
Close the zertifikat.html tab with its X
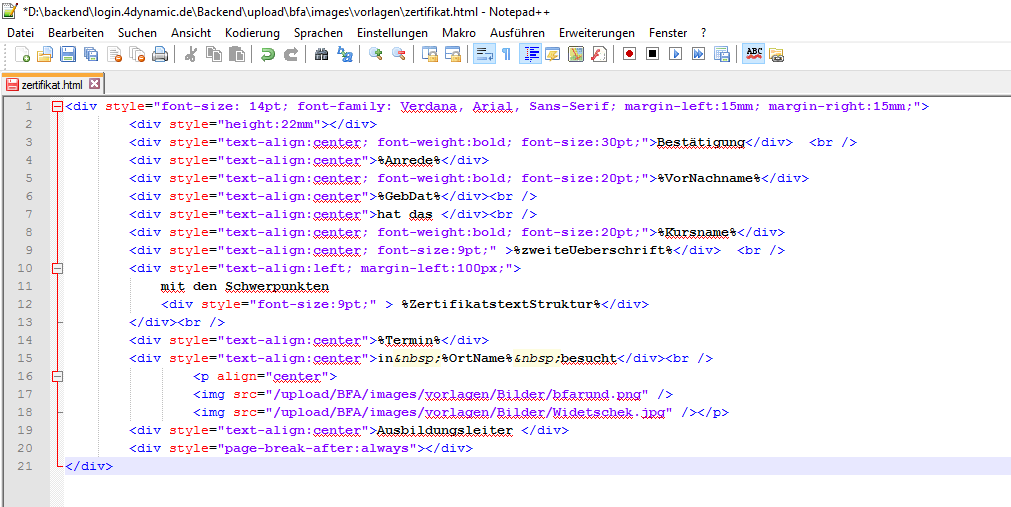pos(94,84)
